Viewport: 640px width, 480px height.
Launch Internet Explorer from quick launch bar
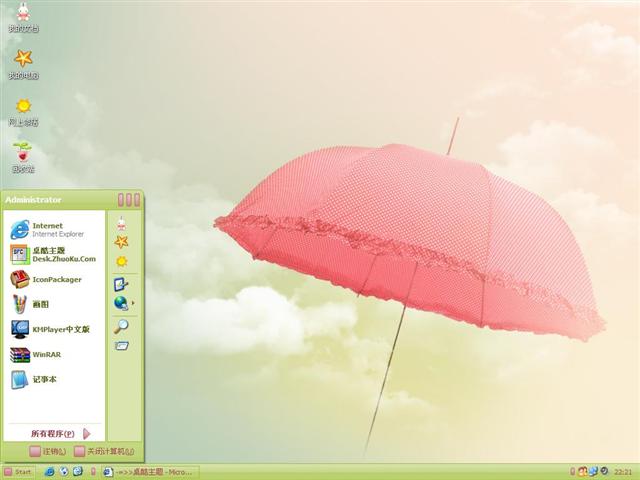coord(49,472)
